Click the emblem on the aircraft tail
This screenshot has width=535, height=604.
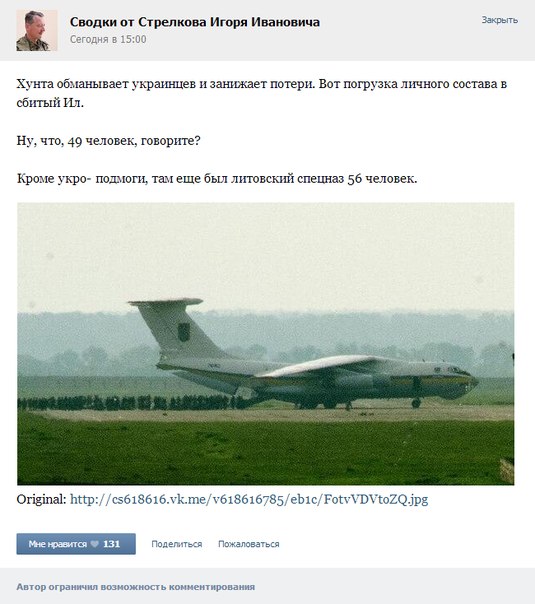point(183,332)
